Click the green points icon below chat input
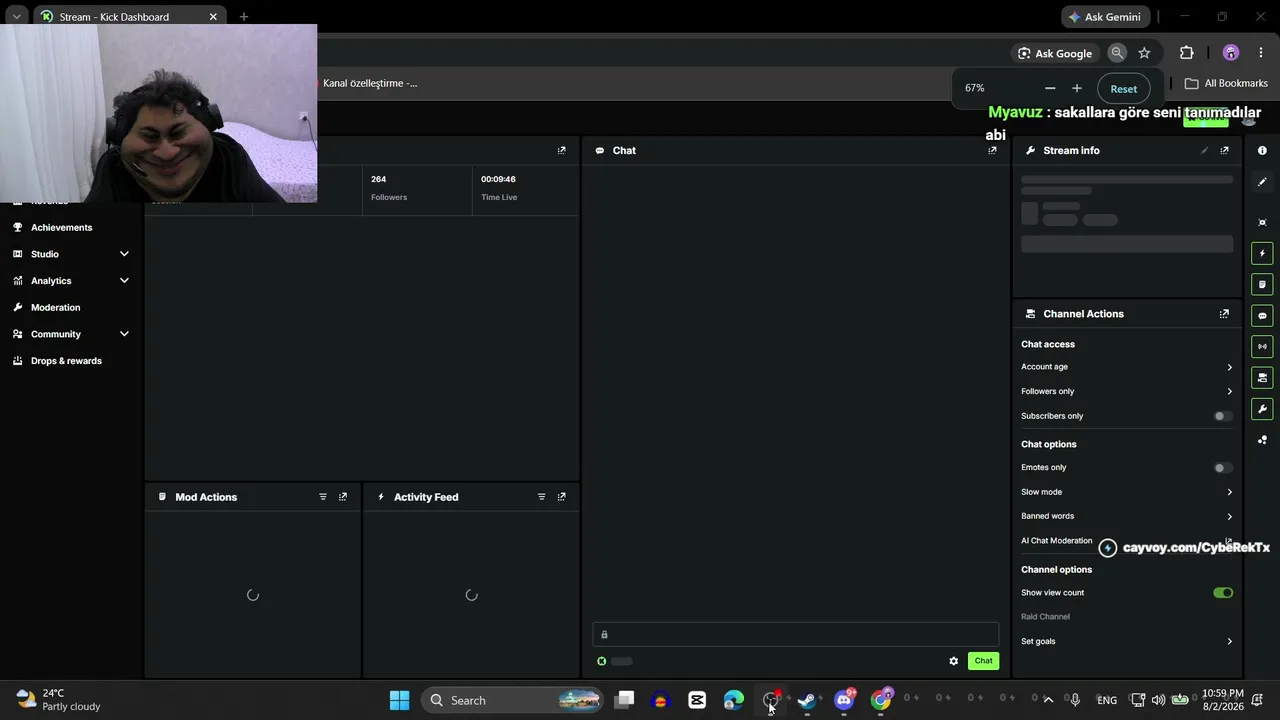The image size is (1280, 720). [601, 661]
